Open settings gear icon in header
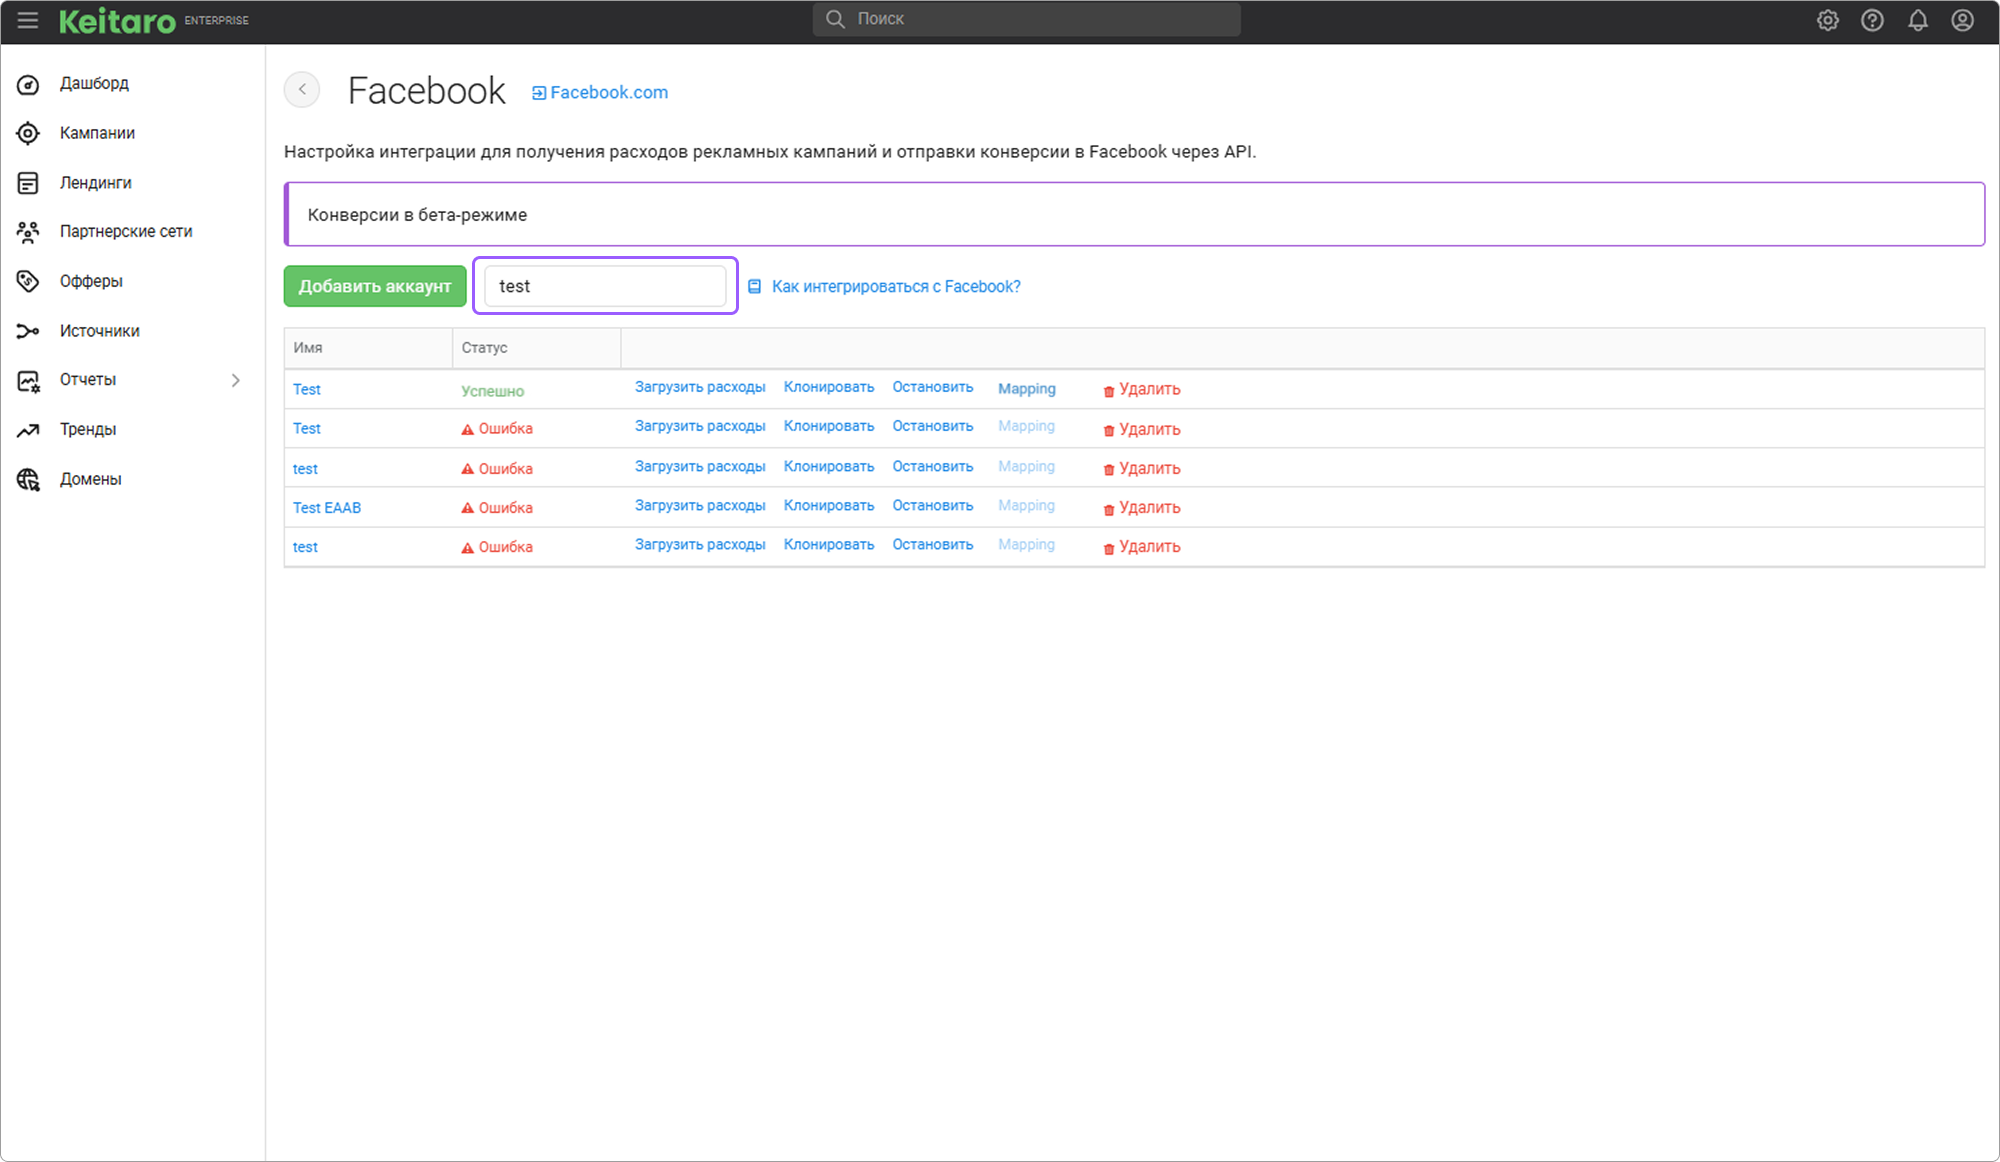This screenshot has width=2000, height=1162. 1827,20
